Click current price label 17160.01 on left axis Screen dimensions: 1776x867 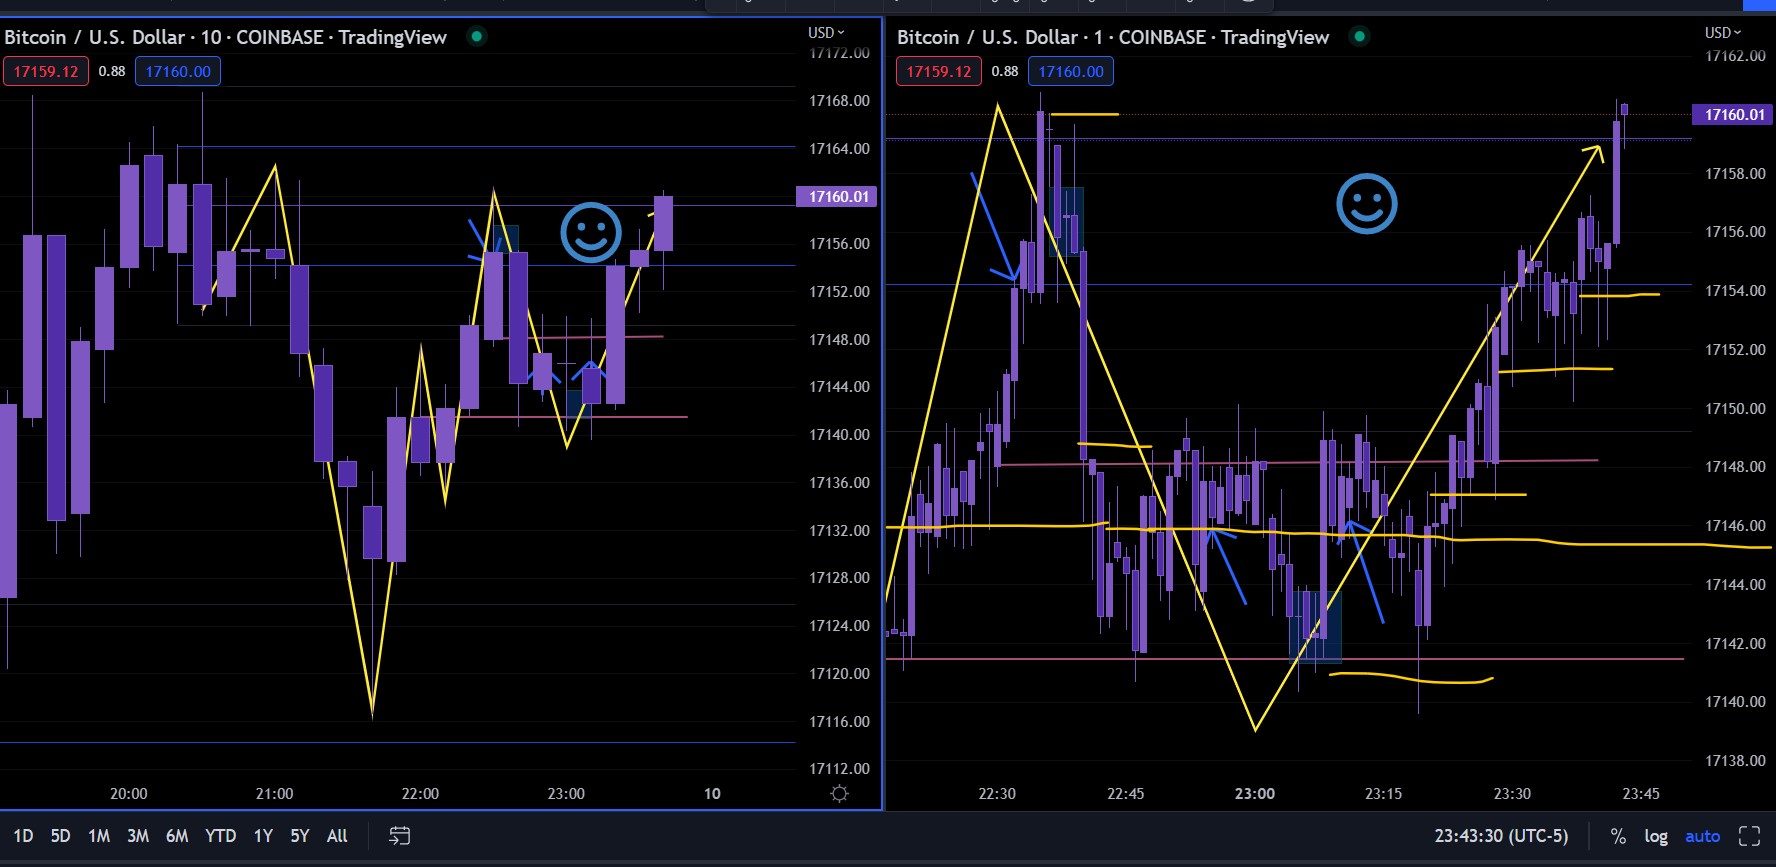(837, 196)
